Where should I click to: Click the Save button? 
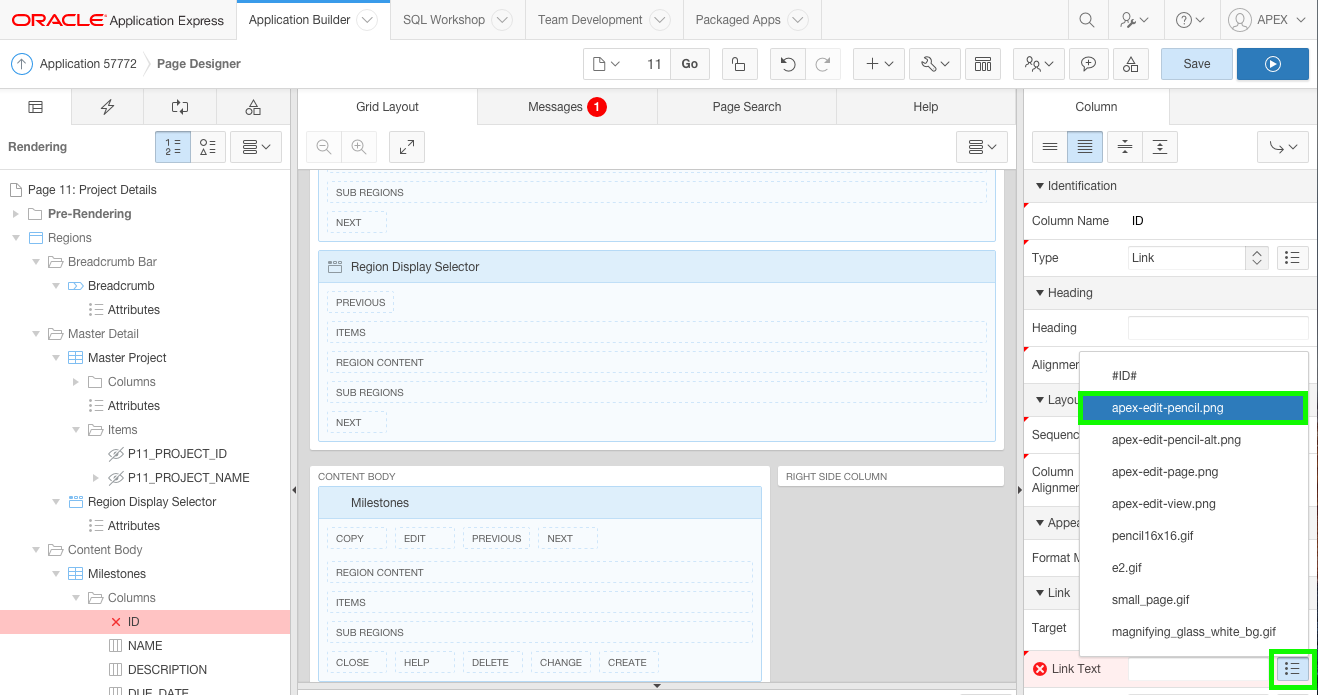coord(1197,64)
